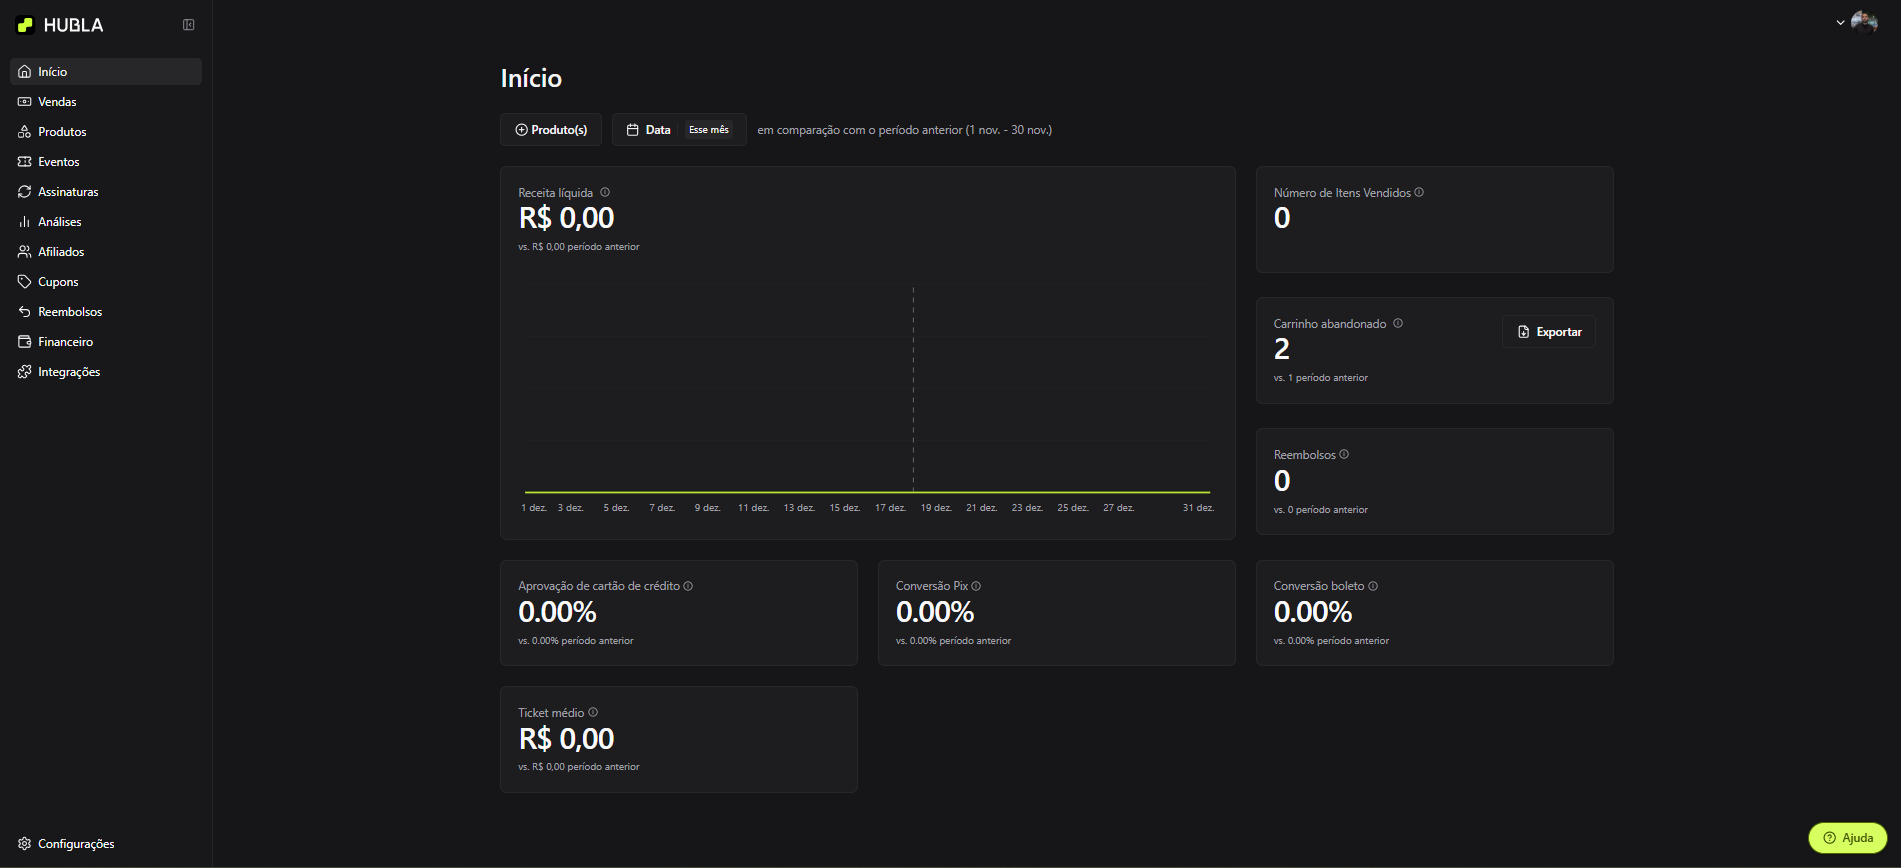Open the Produto(s) filter
This screenshot has width=1901, height=868.
coord(551,130)
